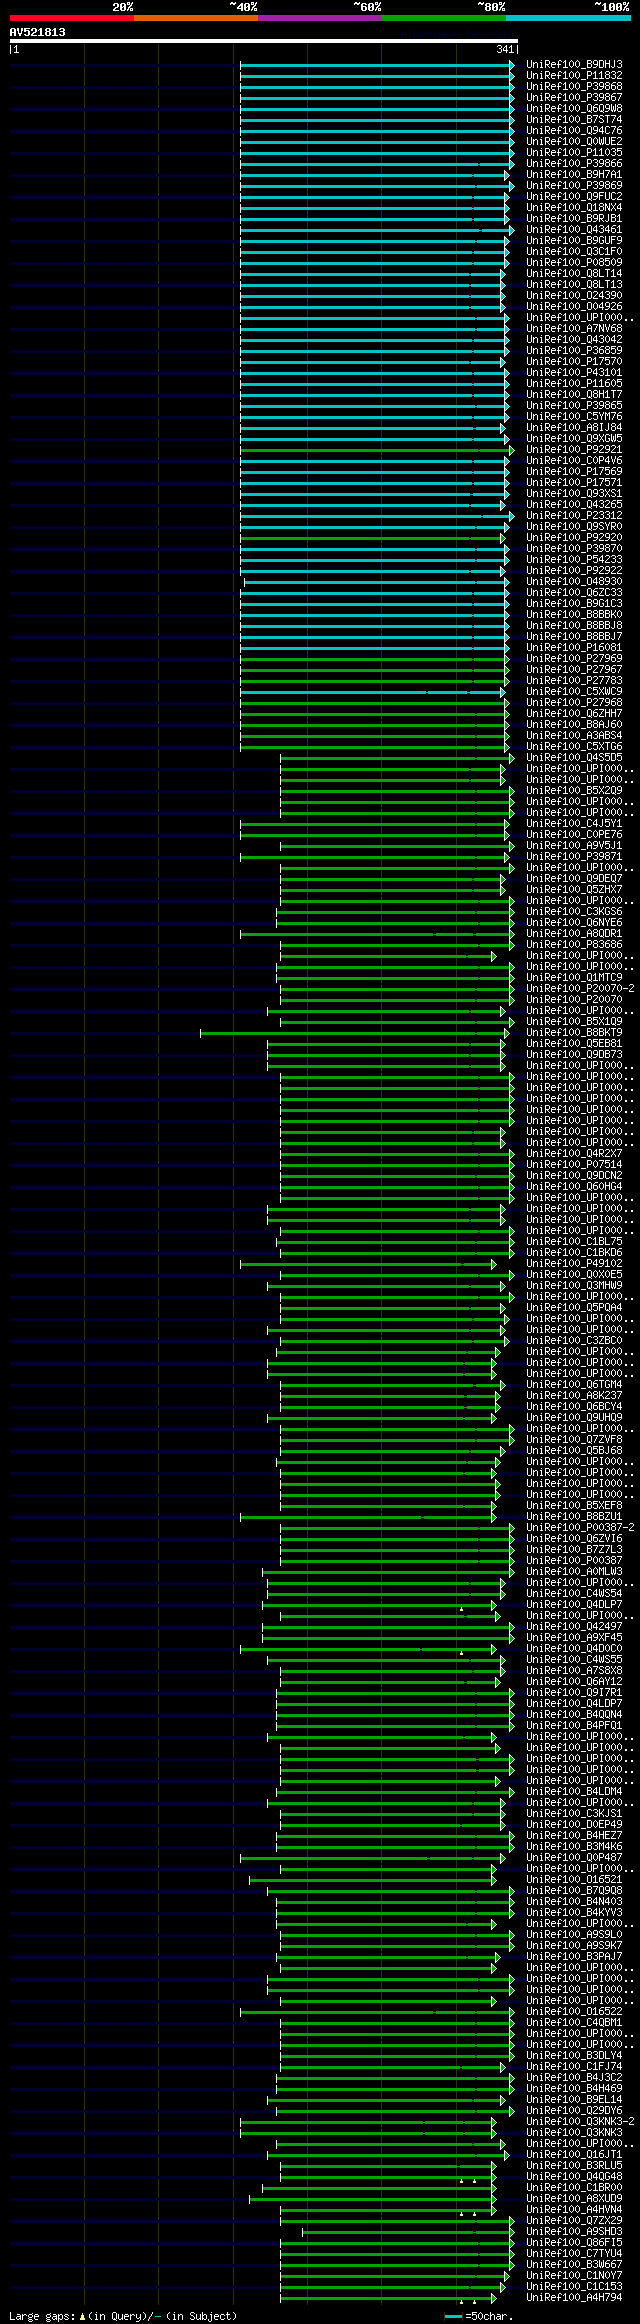This screenshot has height=2324, width=640.
Task: Select hit label UniRef100_Q93XS1
Action: (574, 493)
